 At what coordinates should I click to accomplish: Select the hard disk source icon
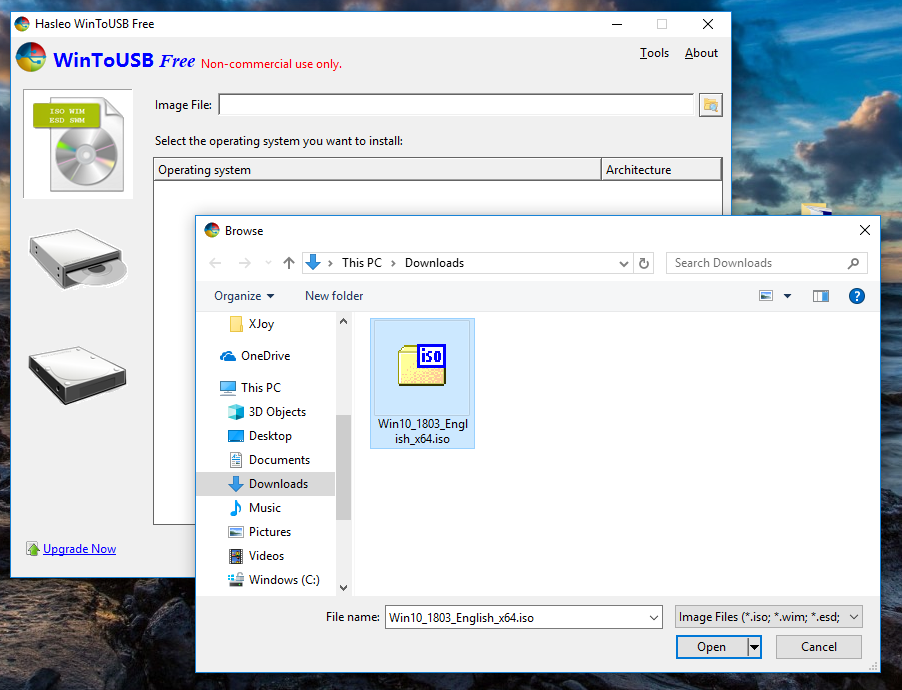click(78, 375)
